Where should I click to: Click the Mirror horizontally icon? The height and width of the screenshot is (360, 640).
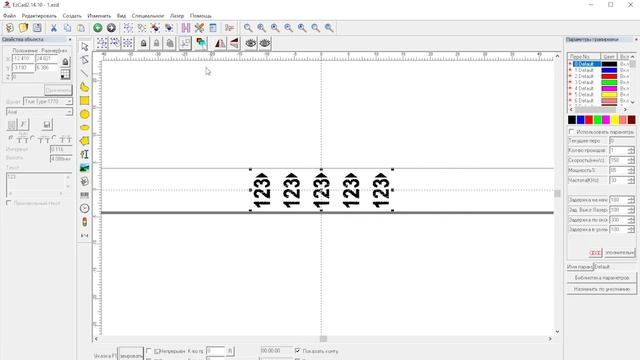click(220, 43)
